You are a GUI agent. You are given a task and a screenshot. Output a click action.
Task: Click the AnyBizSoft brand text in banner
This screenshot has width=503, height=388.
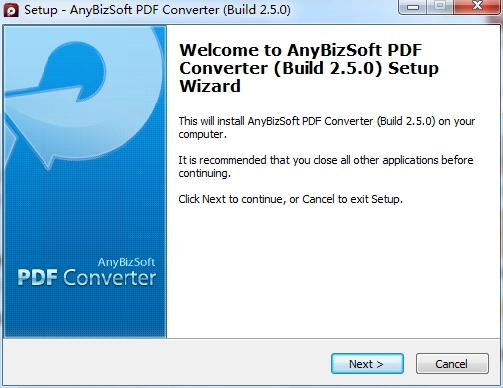click(x=126, y=262)
